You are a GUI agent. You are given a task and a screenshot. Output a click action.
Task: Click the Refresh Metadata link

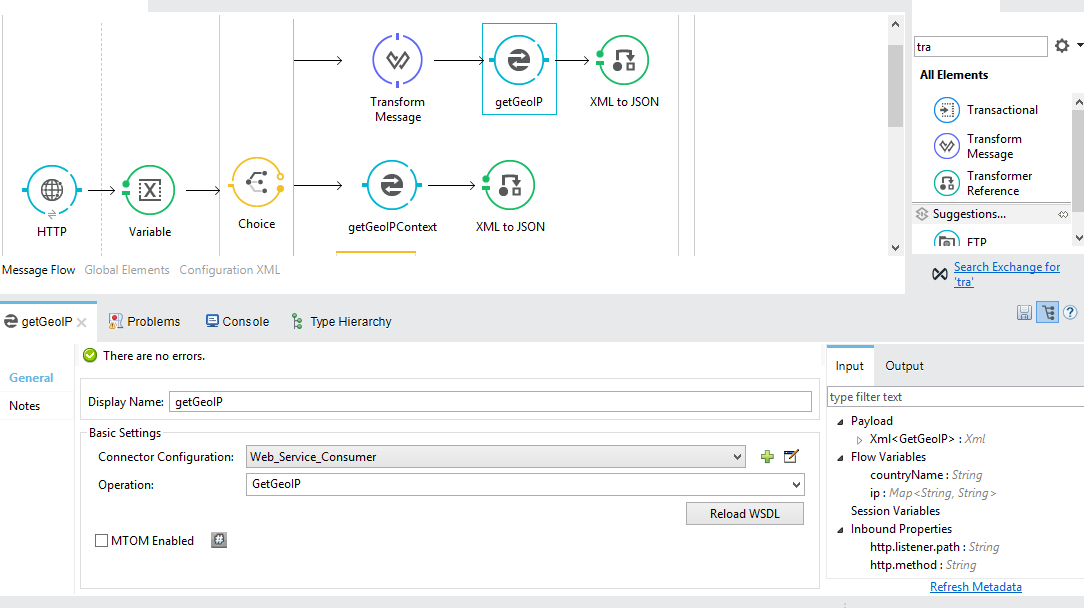(975, 587)
